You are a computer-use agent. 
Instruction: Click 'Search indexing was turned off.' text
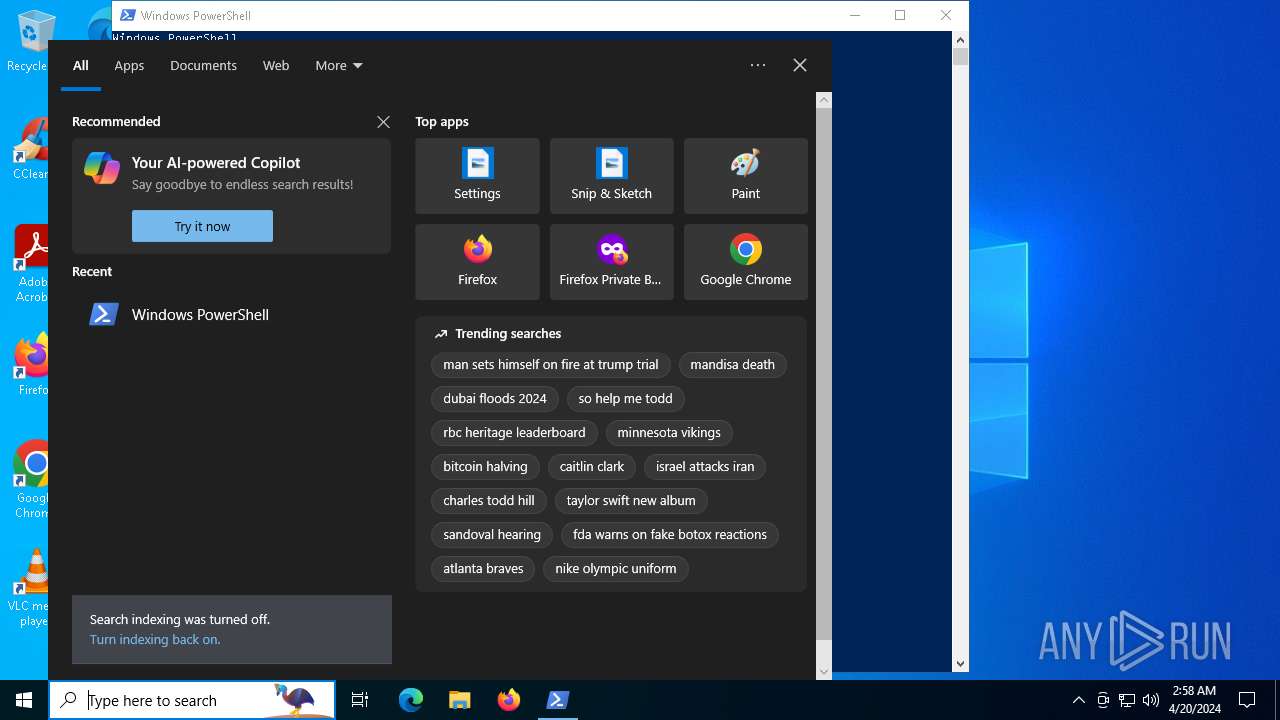click(x=180, y=620)
